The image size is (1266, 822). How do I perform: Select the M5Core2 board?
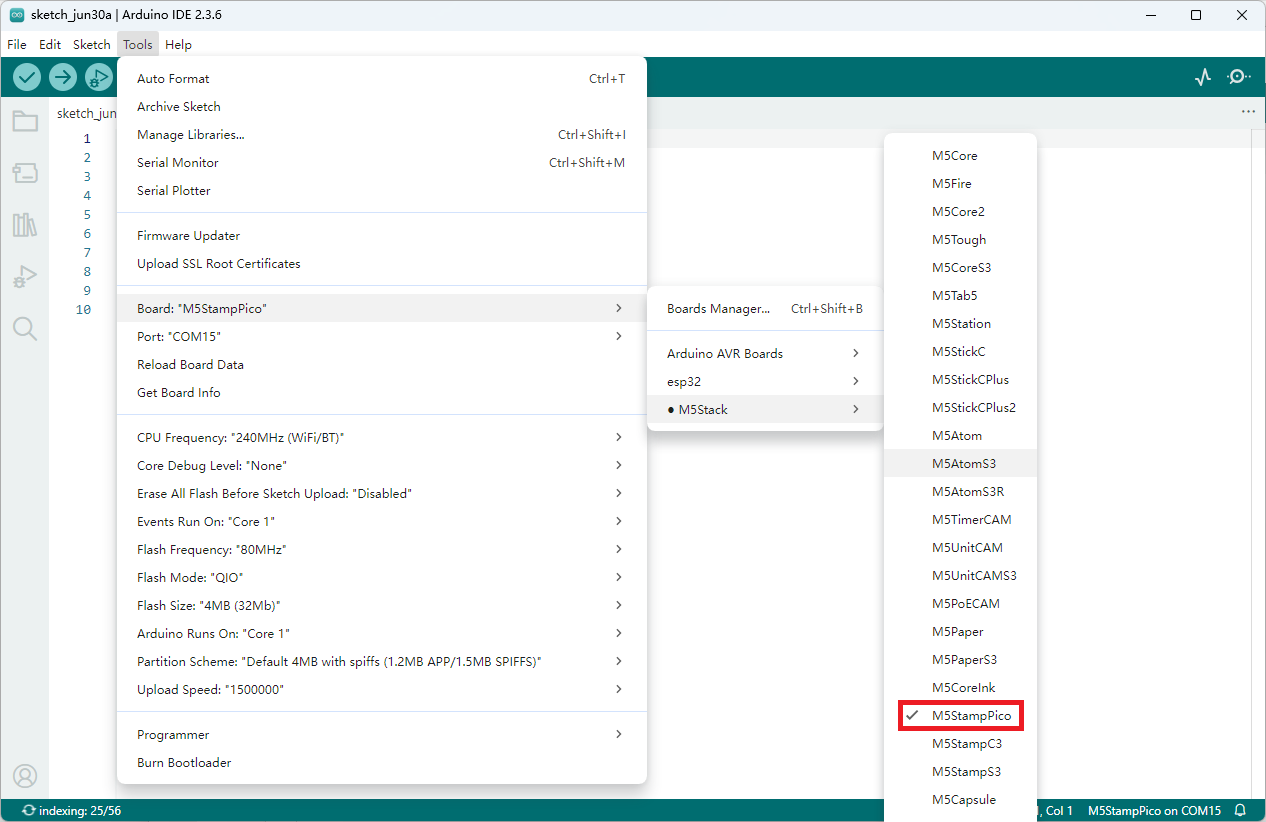pos(960,211)
